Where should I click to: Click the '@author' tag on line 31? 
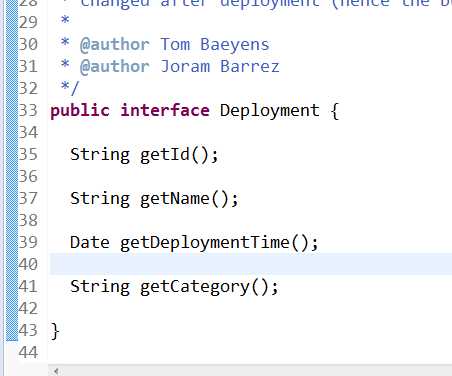click(115, 67)
